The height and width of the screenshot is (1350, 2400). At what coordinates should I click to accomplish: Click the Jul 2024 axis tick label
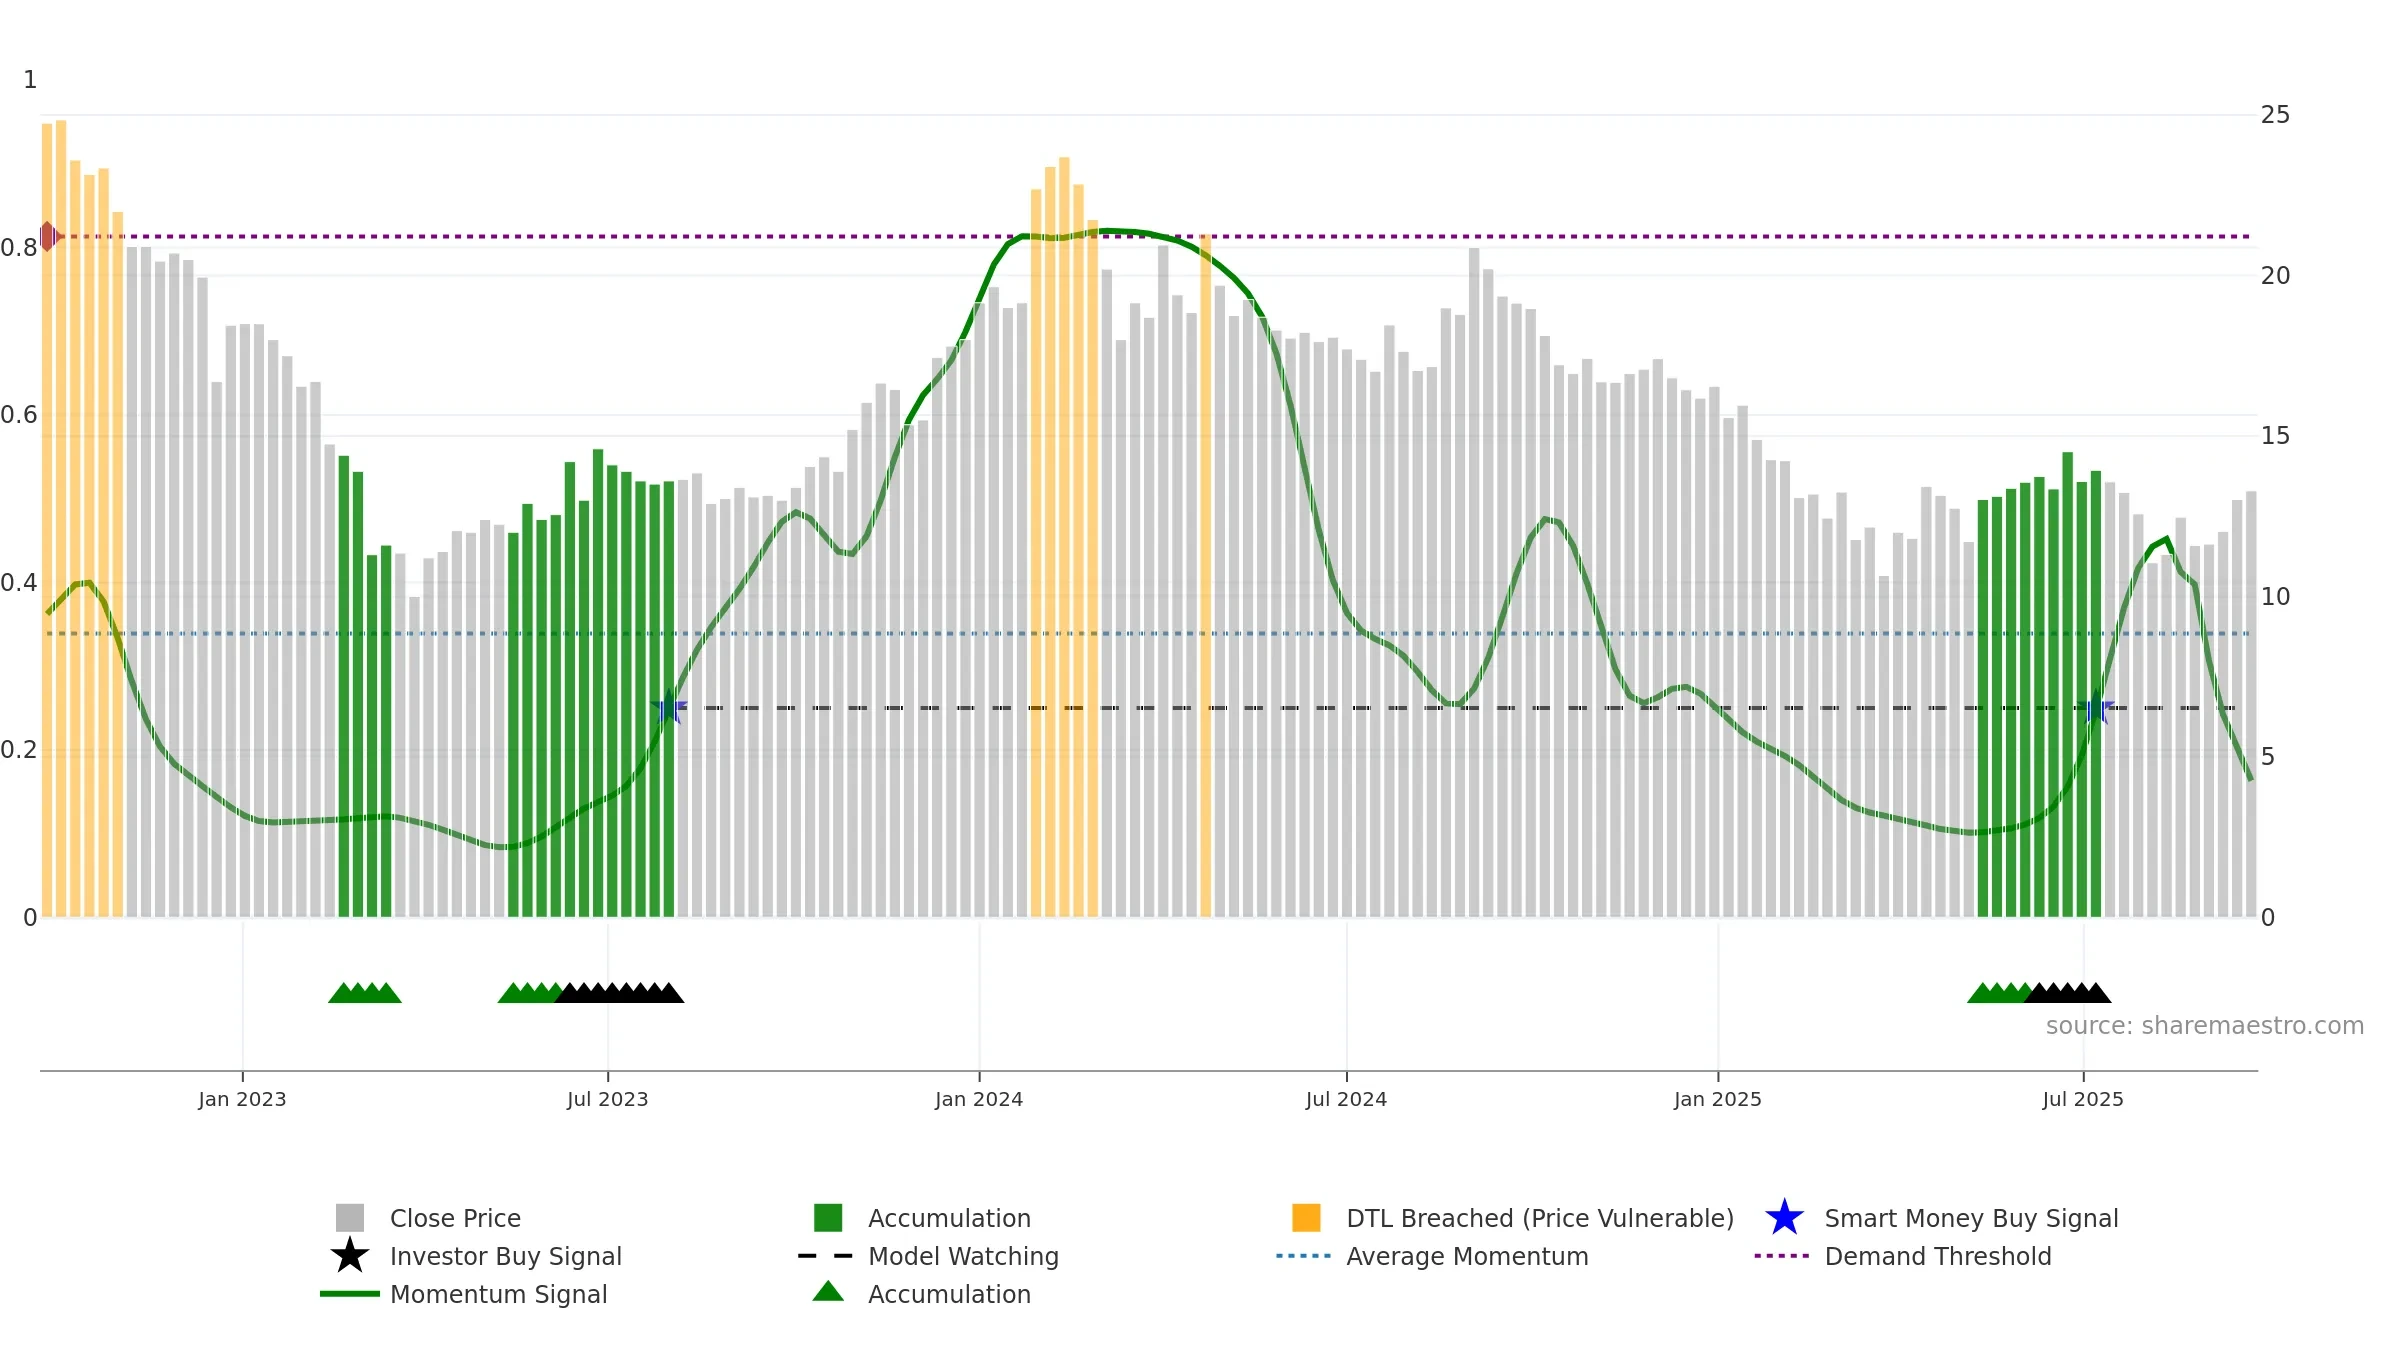(x=1346, y=1100)
